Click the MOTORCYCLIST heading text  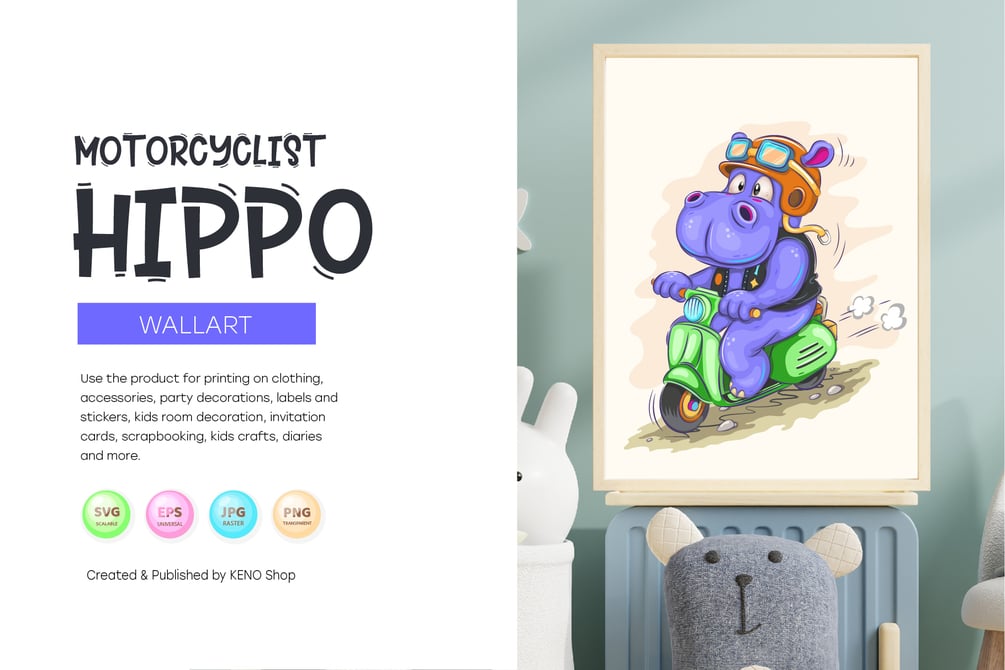coord(200,151)
